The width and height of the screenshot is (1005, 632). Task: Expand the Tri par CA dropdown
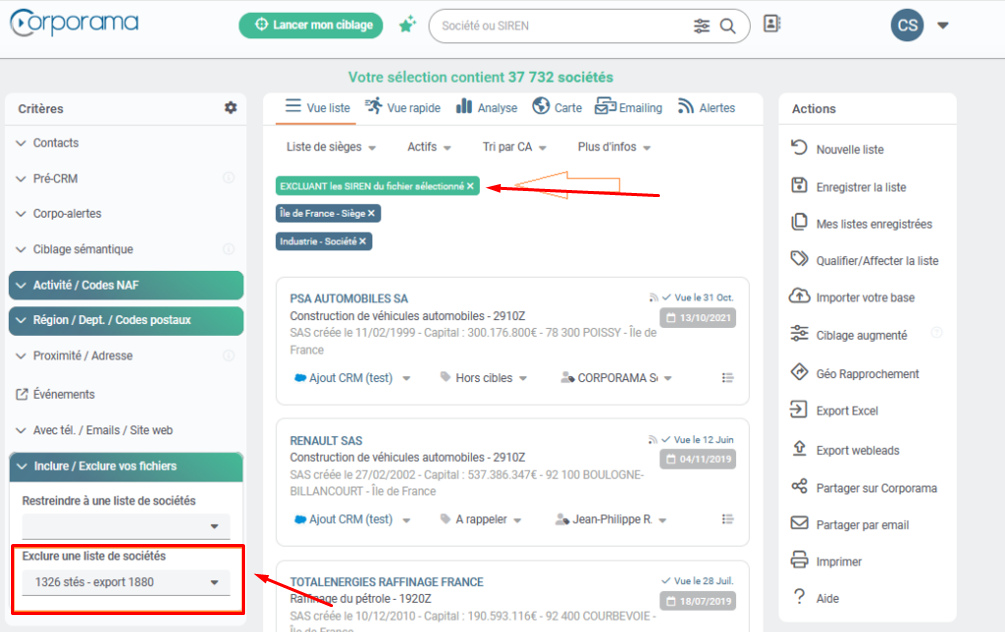pyautogui.click(x=514, y=147)
